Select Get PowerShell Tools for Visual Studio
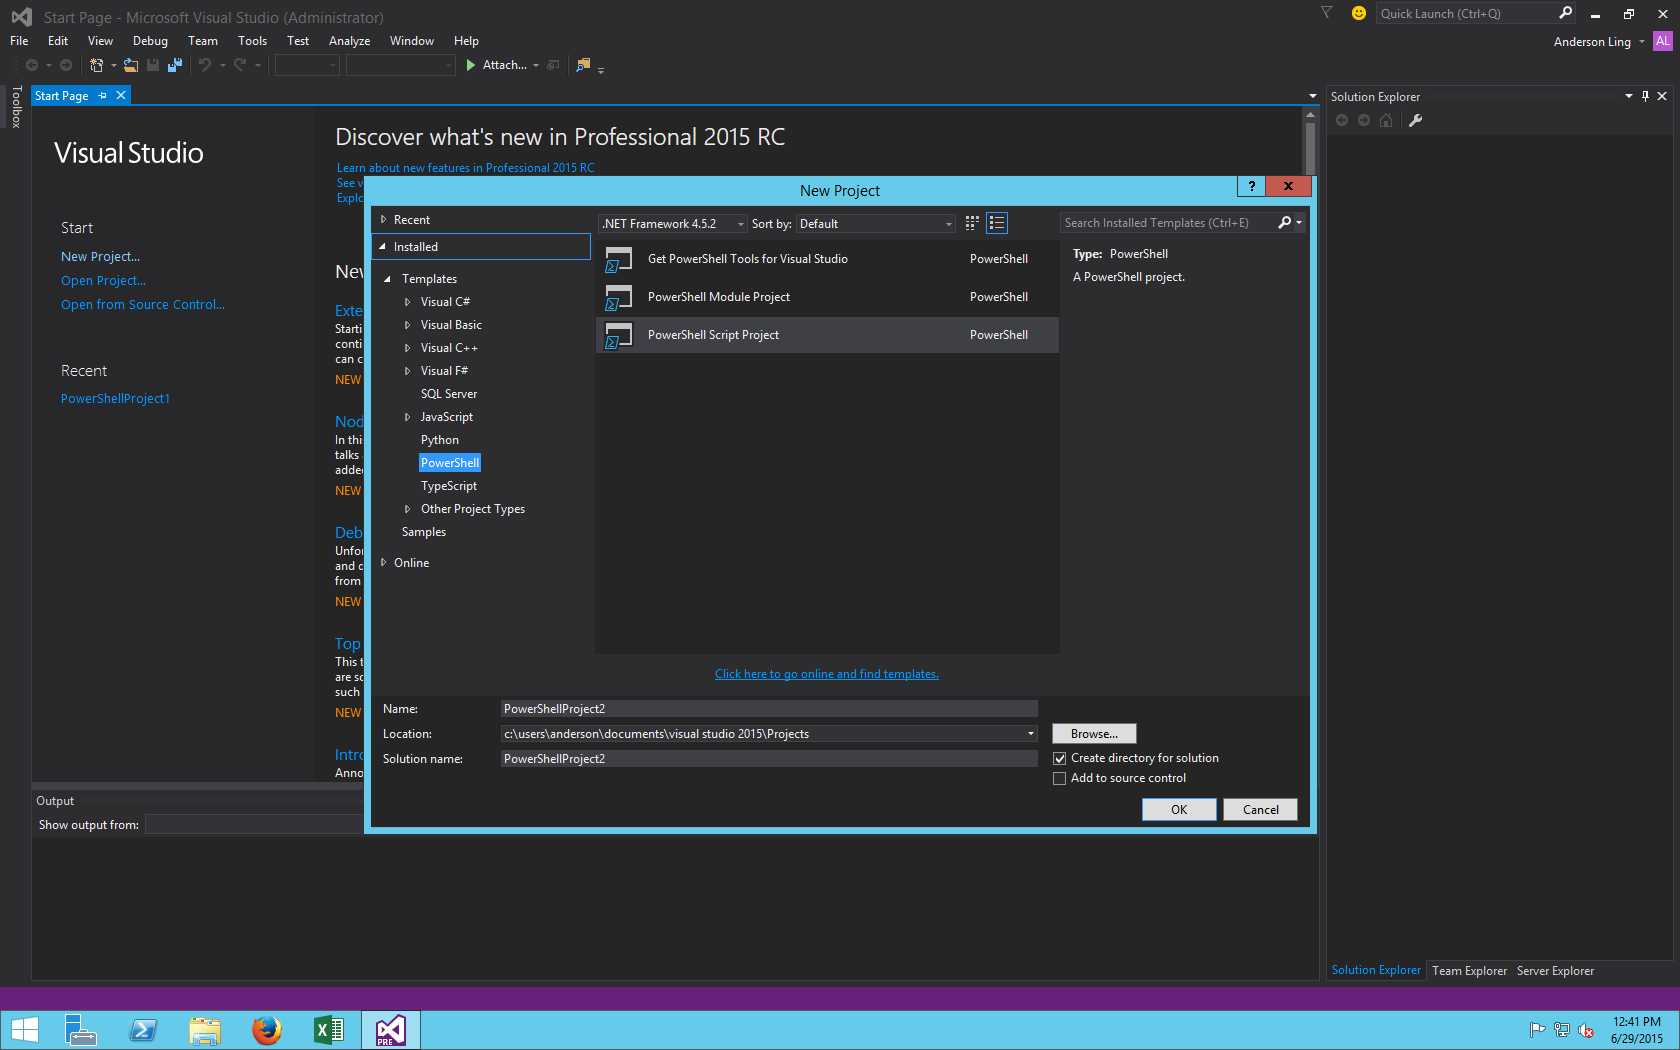This screenshot has width=1680, height=1050. pyautogui.click(x=827, y=259)
